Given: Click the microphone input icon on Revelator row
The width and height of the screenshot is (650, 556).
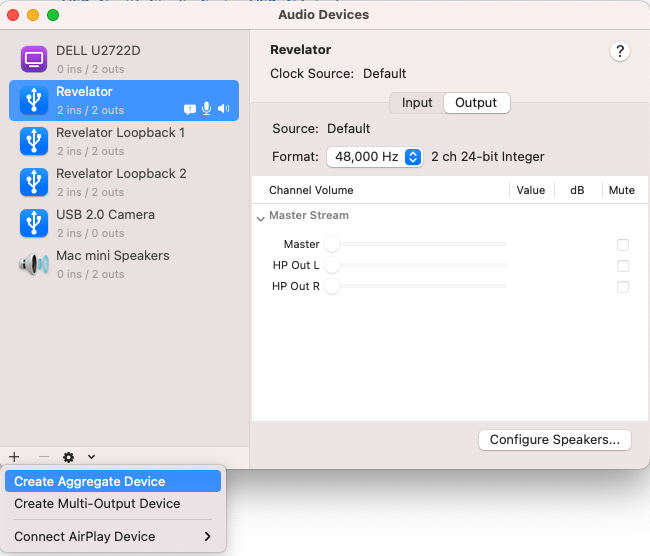Looking at the screenshot, I should pos(206,109).
